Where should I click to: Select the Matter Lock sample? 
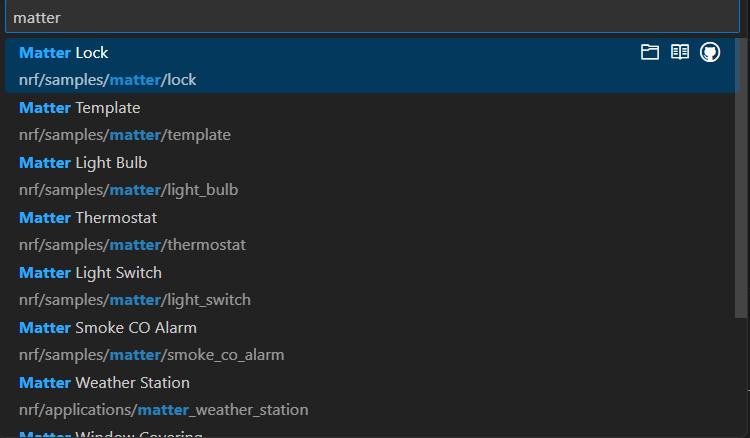(x=64, y=53)
